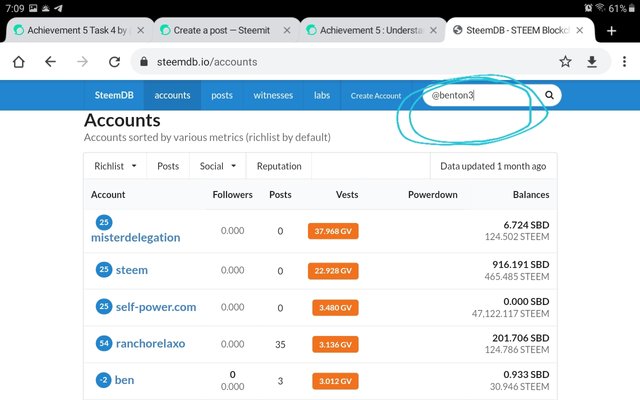This screenshot has width=640, height=400.
Task: Tap the browser home icon
Action: 19,62
